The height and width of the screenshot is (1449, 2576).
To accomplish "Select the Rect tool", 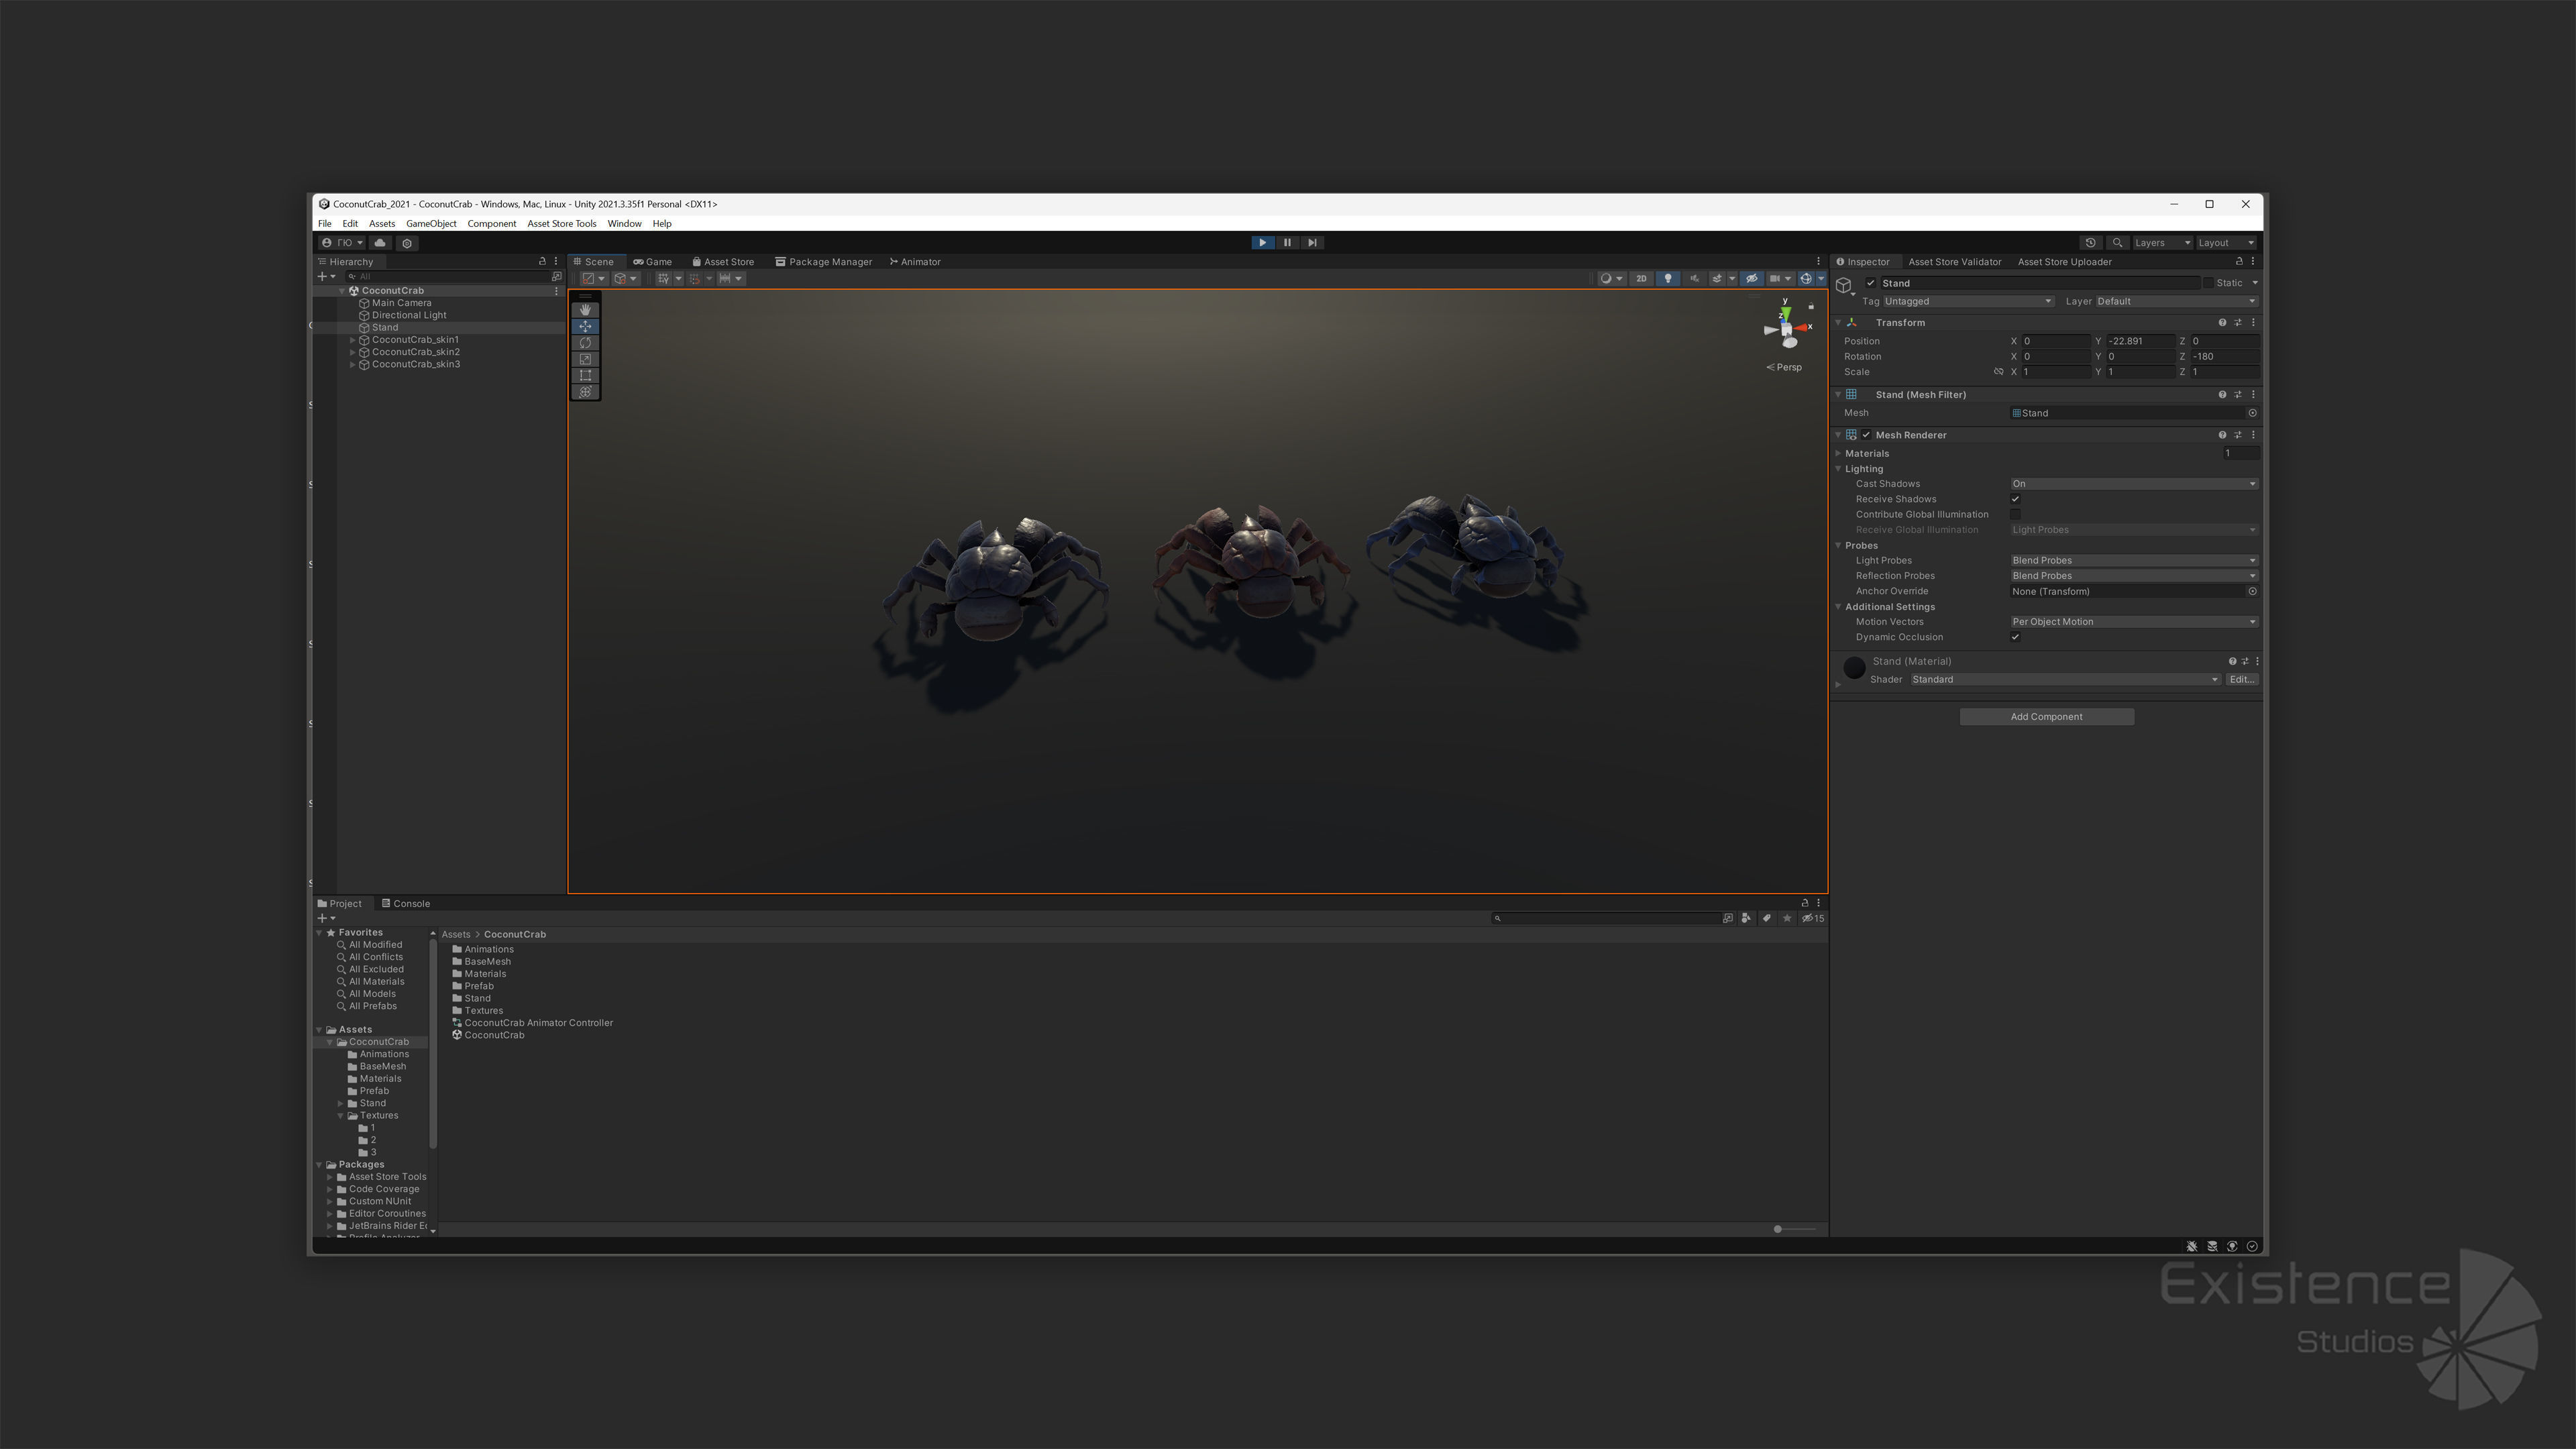I will 585,376.
